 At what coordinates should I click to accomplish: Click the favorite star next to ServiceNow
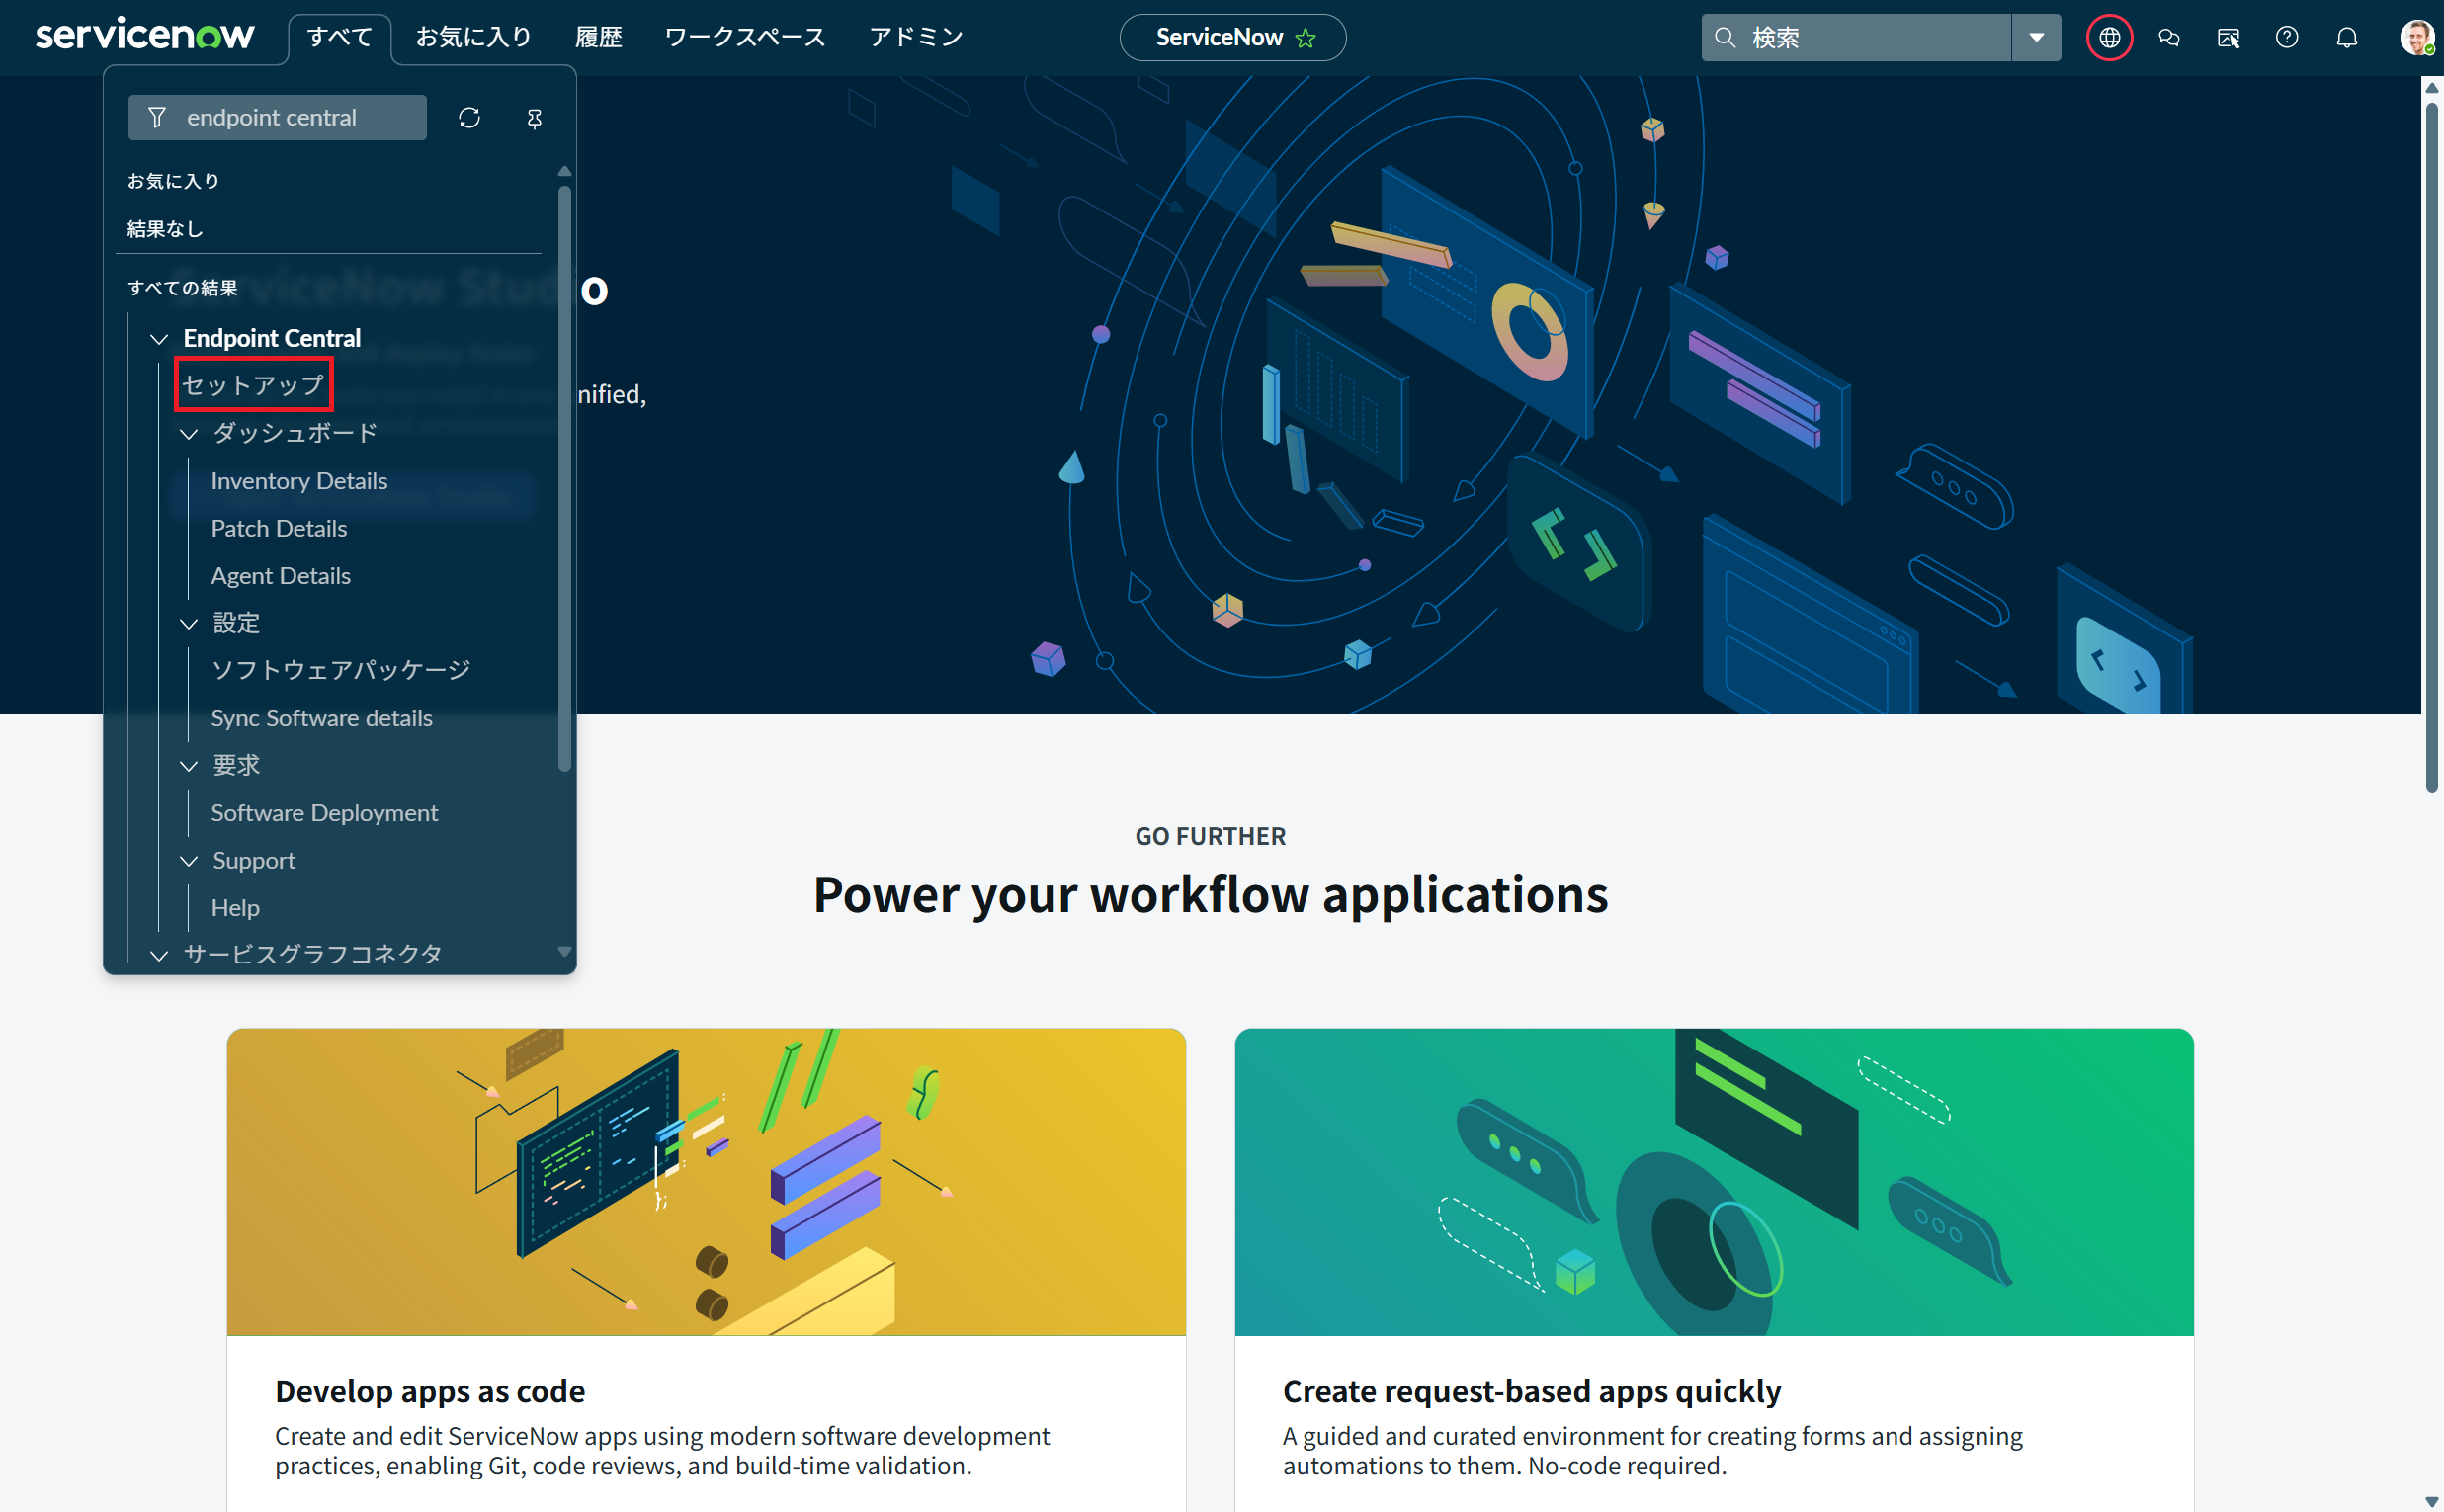coord(1305,39)
